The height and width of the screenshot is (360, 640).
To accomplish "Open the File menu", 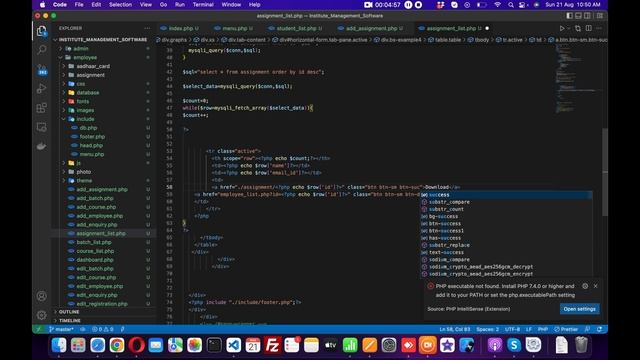I will click(79, 5).
